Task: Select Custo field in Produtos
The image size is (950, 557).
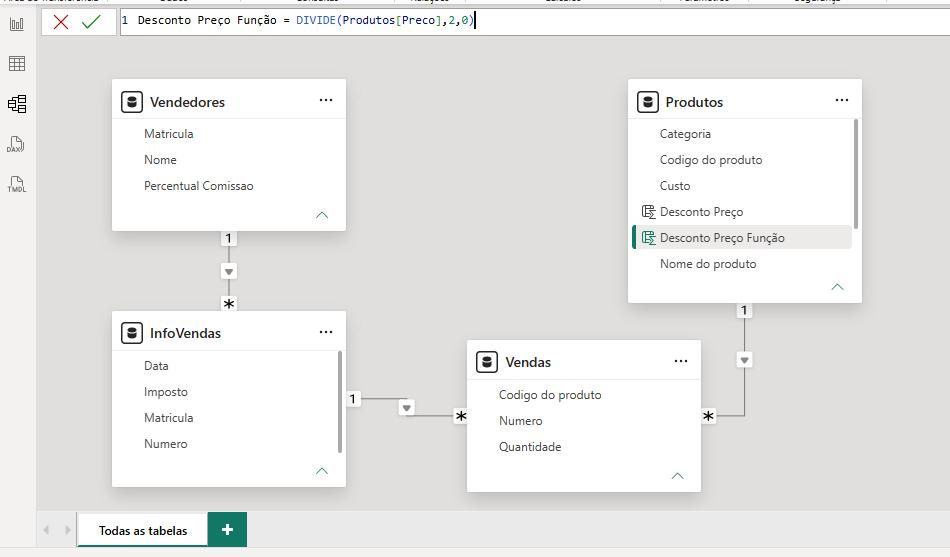Action: [x=674, y=186]
